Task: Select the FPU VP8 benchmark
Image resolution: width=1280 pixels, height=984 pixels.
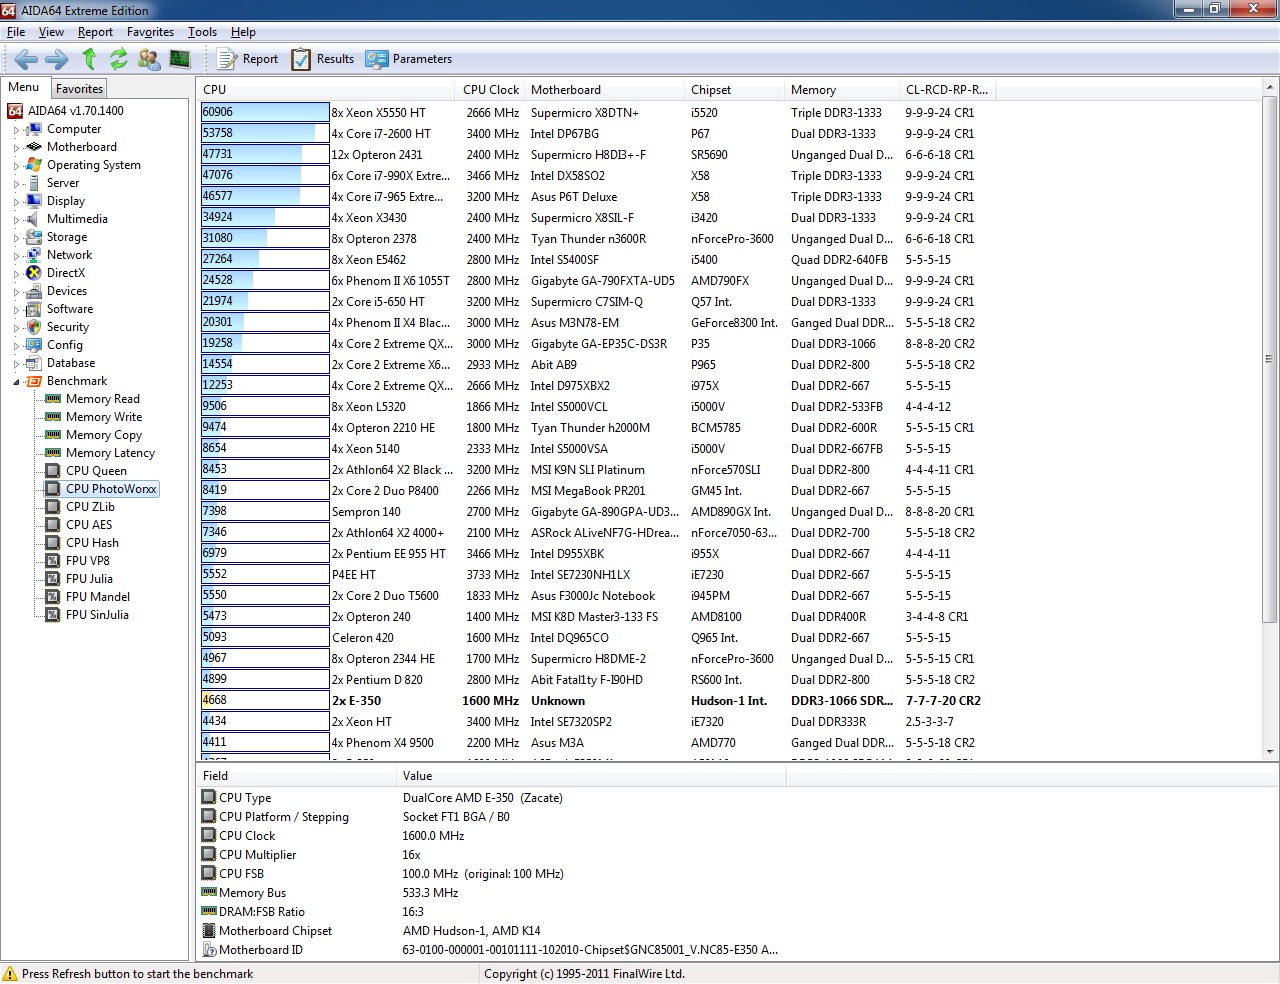Action: tap(88, 561)
